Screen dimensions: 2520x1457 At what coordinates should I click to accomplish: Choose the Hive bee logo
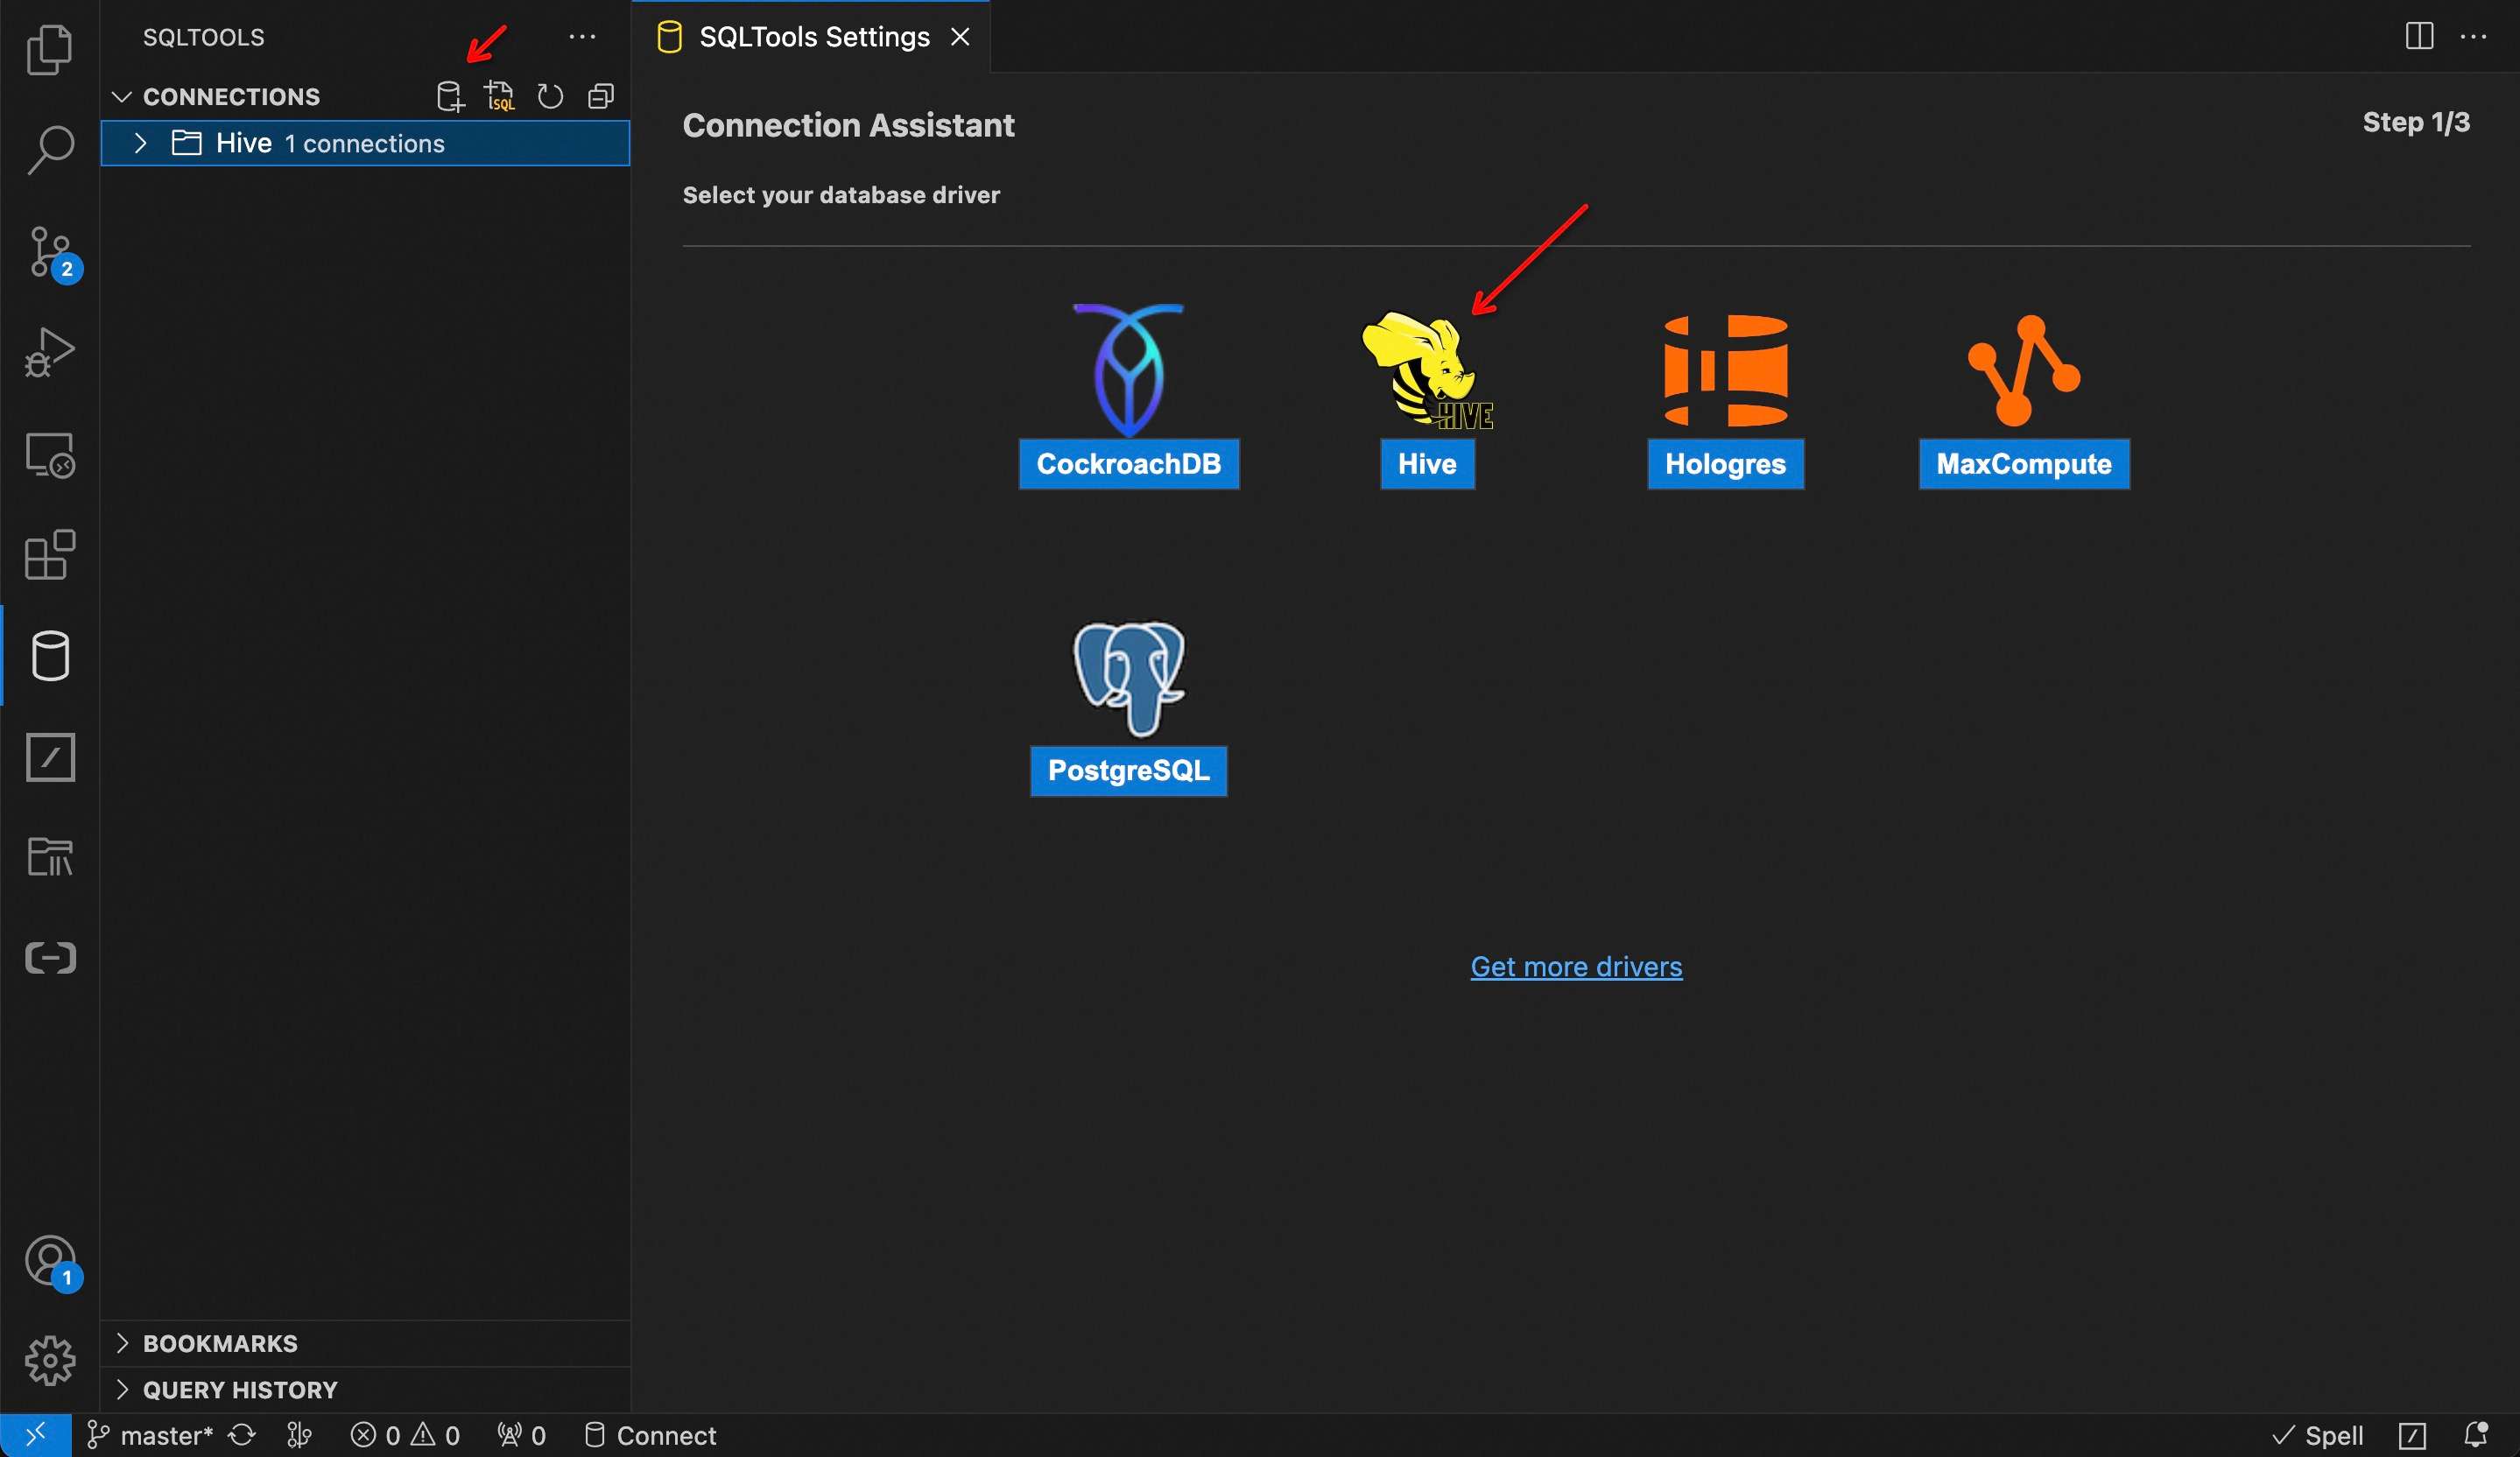point(1427,370)
